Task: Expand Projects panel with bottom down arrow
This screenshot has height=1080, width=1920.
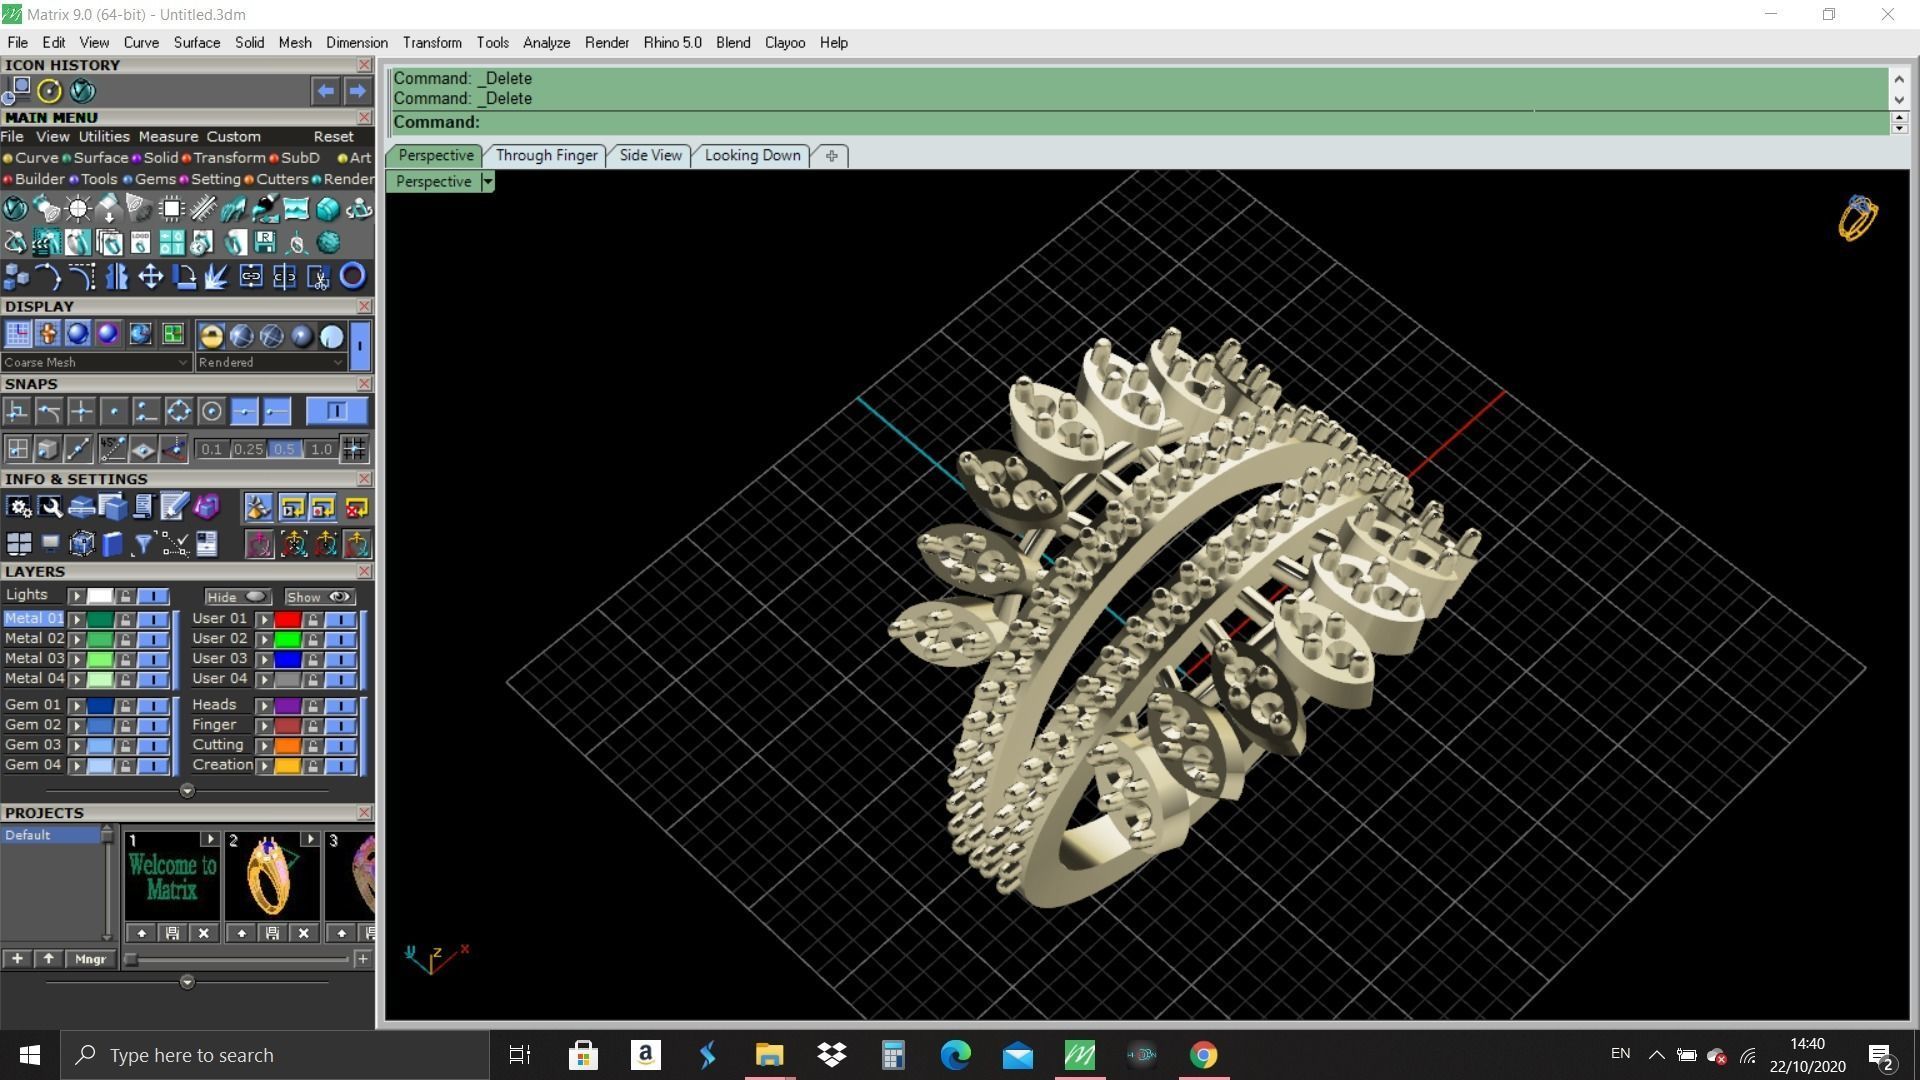Action: [x=187, y=982]
